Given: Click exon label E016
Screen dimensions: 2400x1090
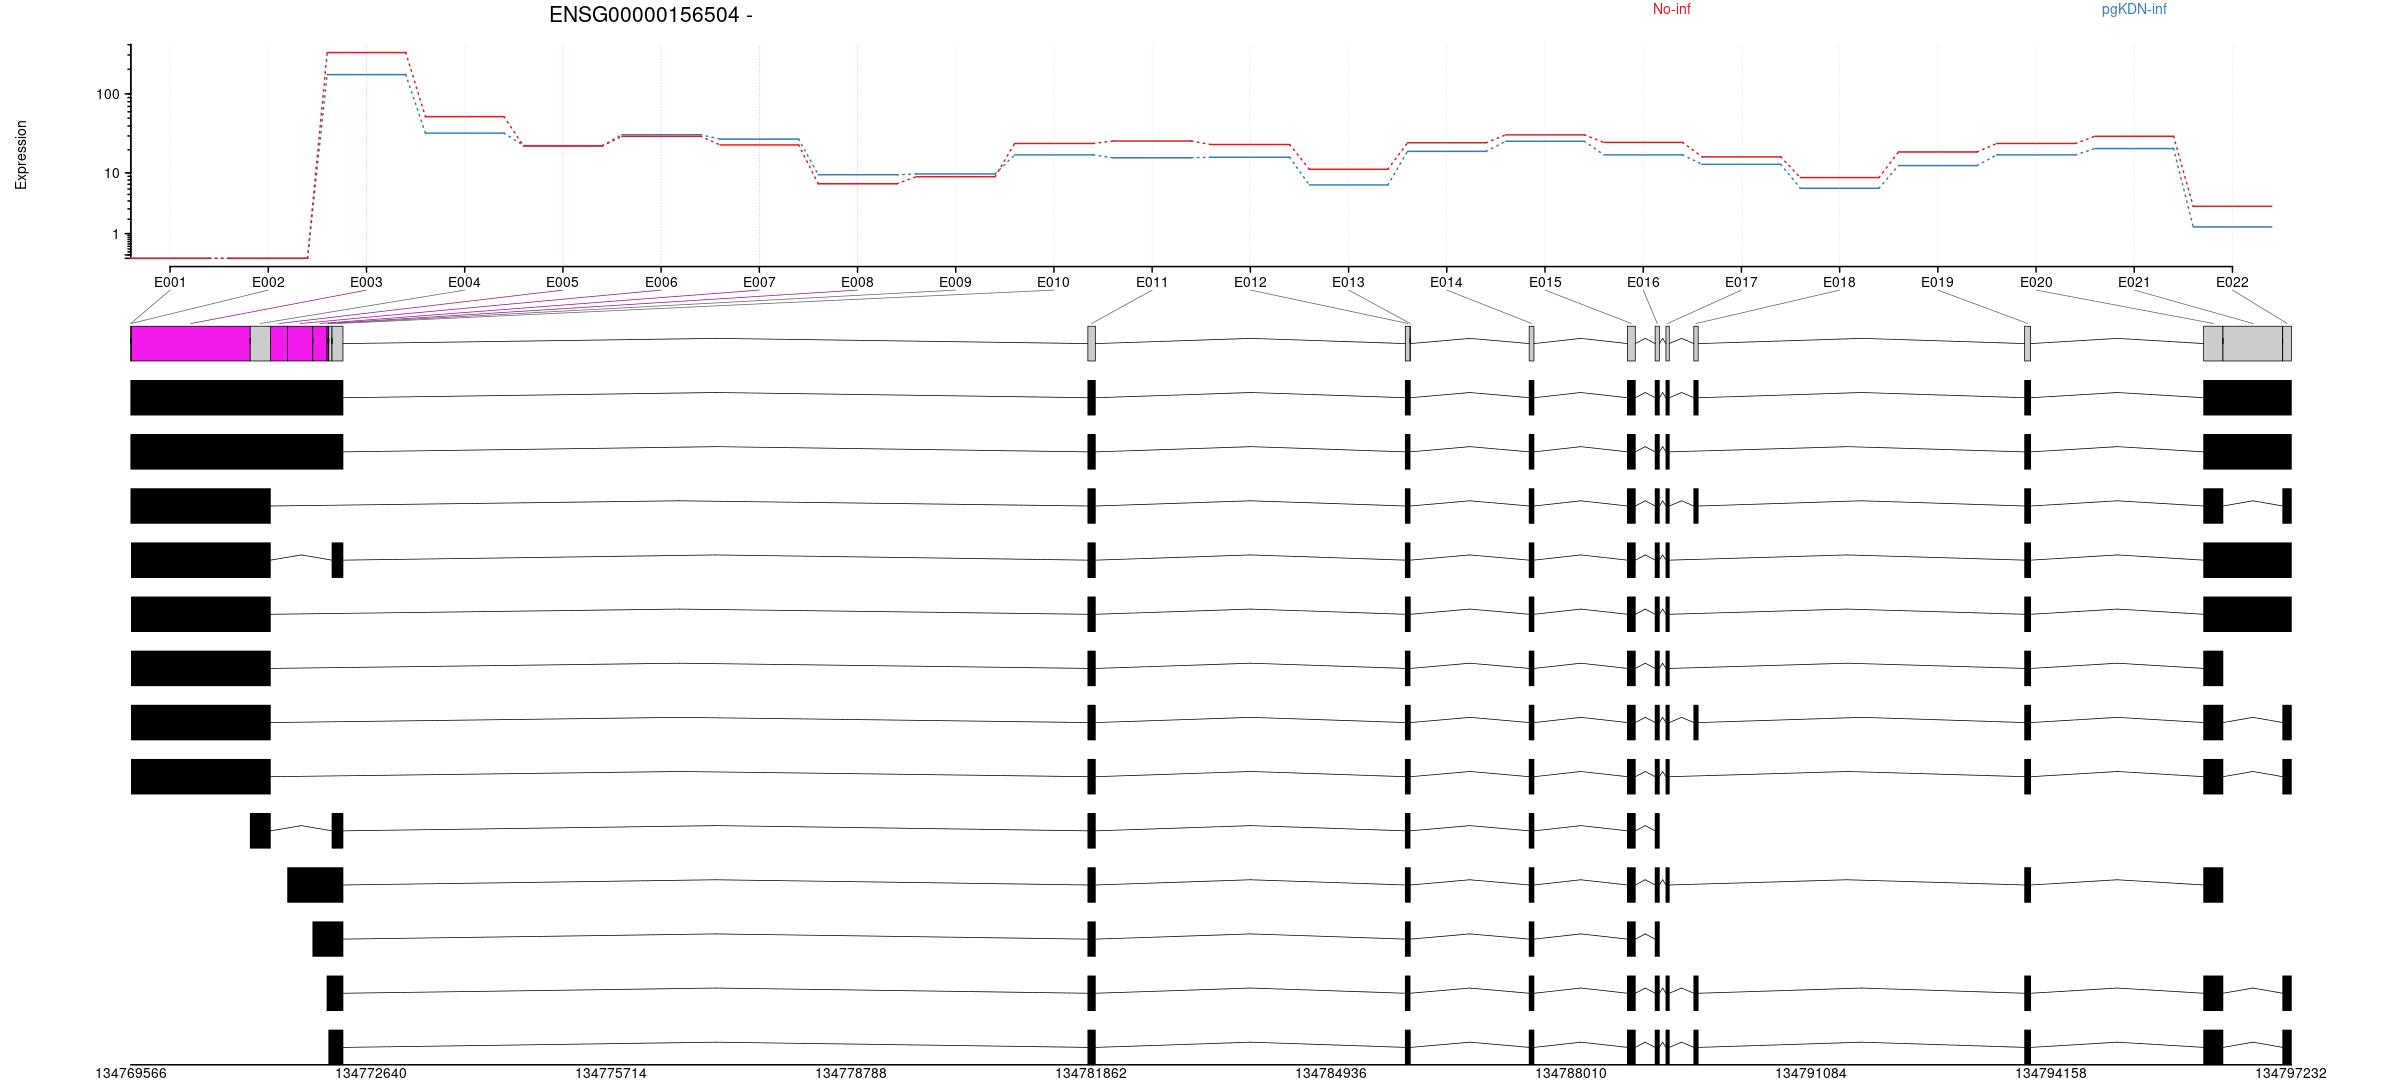Looking at the screenshot, I should coord(1643,282).
